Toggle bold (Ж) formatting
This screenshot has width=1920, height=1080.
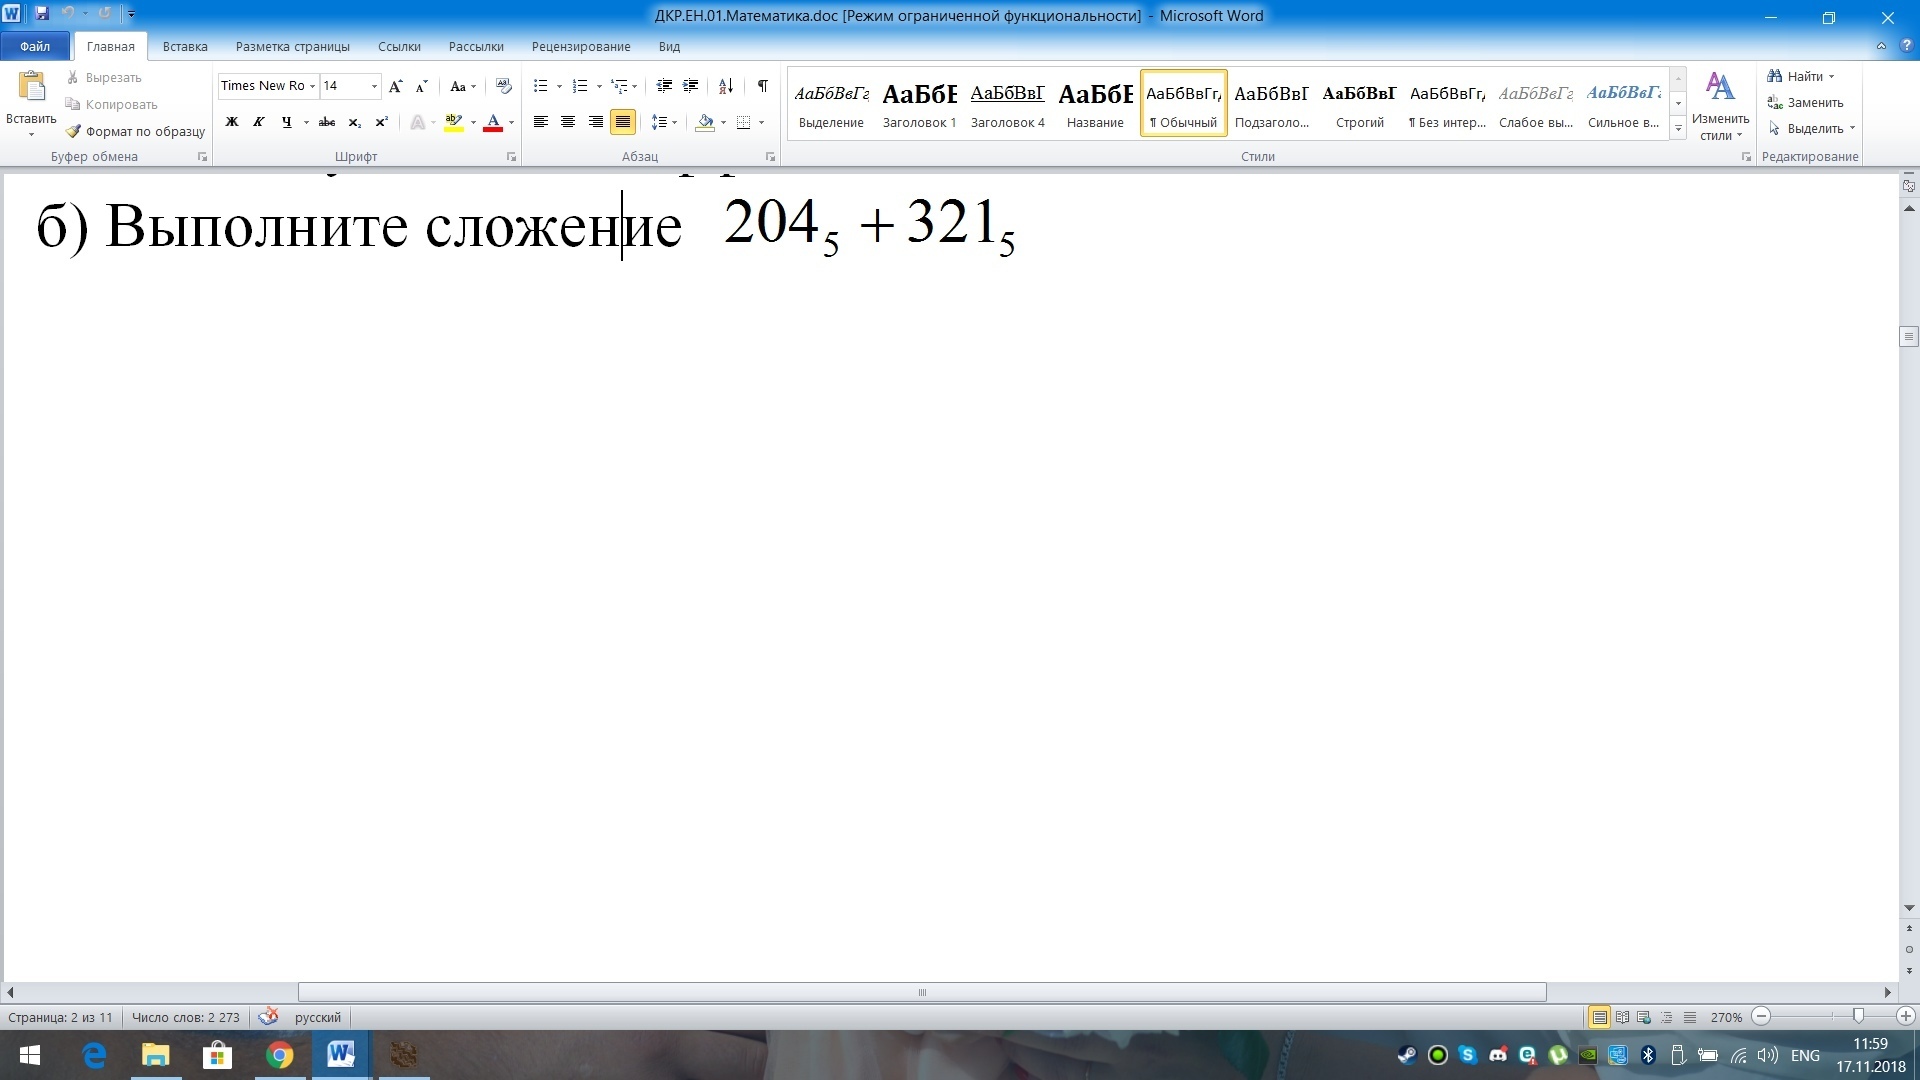click(x=232, y=122)
